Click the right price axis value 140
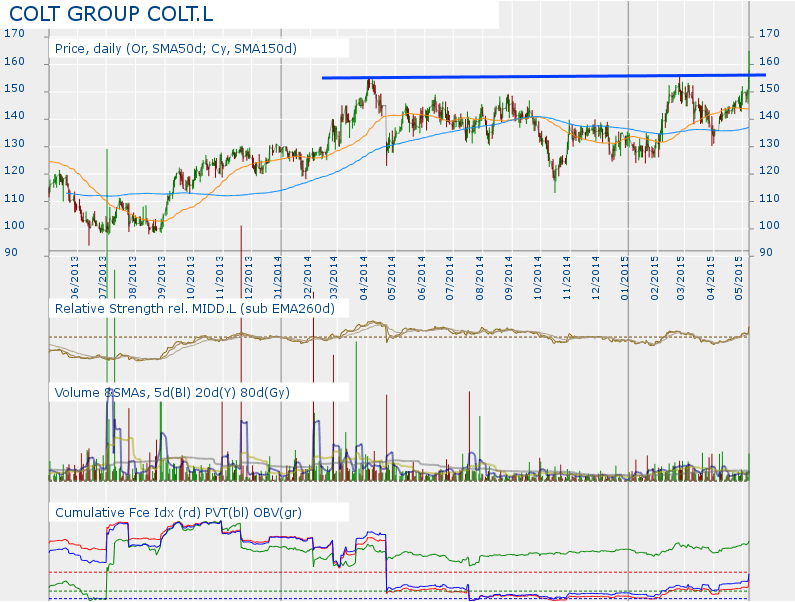 pyautogui.click(x=769, y=116)
